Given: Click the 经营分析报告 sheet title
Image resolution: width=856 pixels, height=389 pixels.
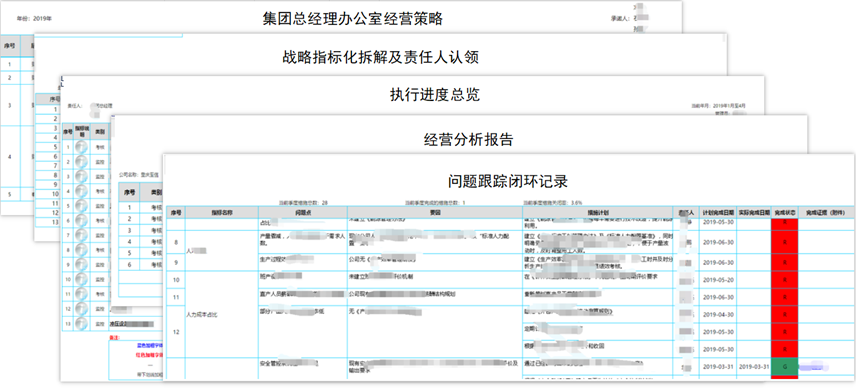Looking at the screenshot, I should [468, 139].
